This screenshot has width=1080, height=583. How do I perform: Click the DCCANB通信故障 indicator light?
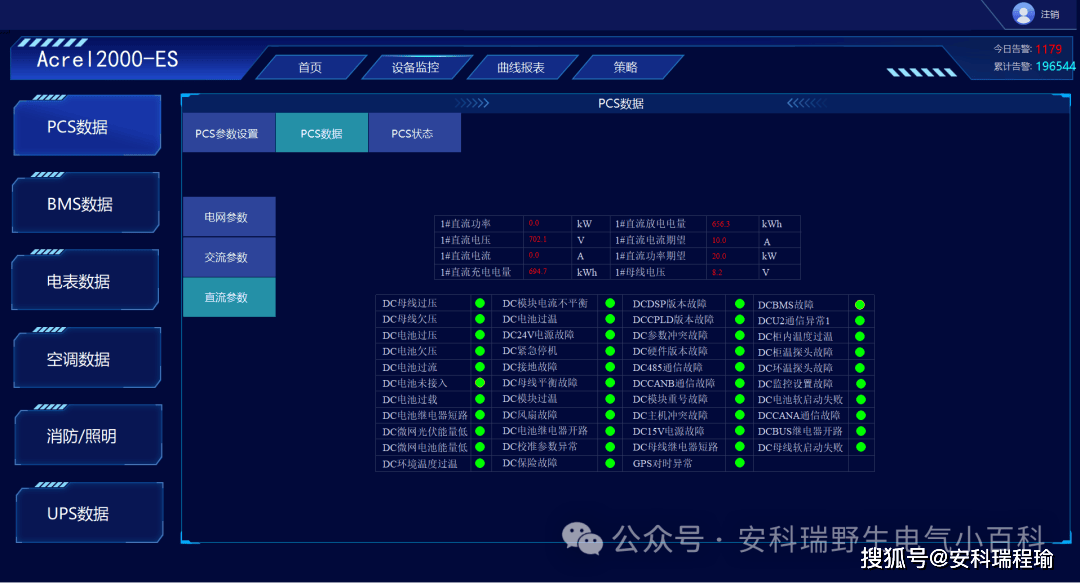(x=740, y=383)
